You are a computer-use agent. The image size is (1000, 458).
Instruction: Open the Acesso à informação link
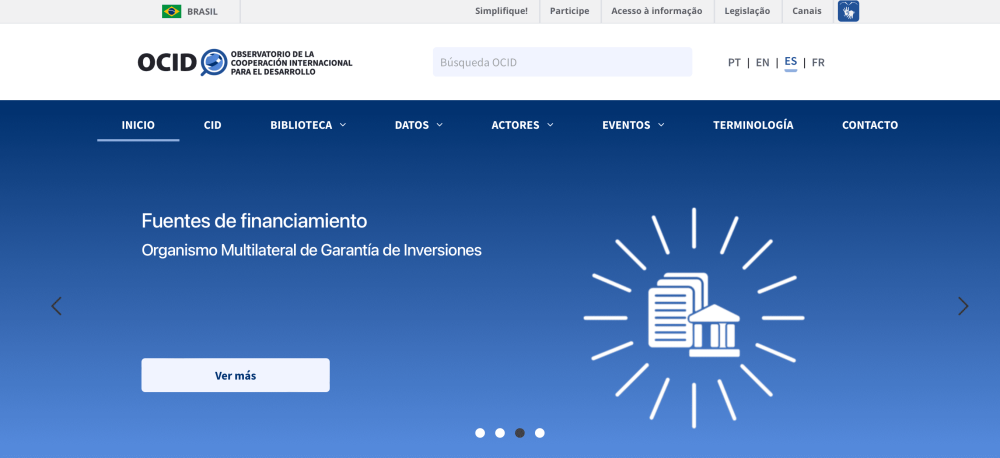click(657, 11)
